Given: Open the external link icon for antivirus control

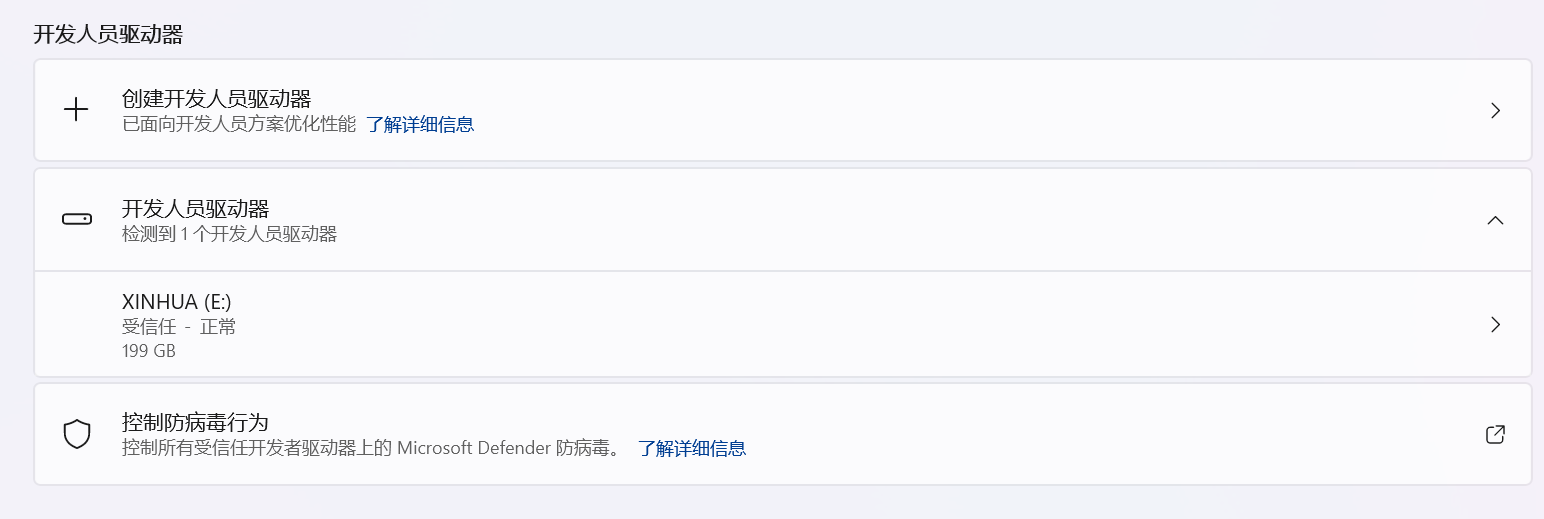Looking at the screenshot, I should [1495, 434].
